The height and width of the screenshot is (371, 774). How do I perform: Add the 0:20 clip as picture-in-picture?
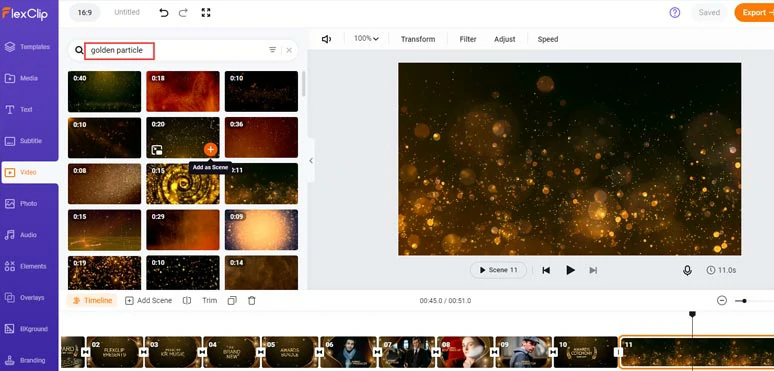click(157, 150)
